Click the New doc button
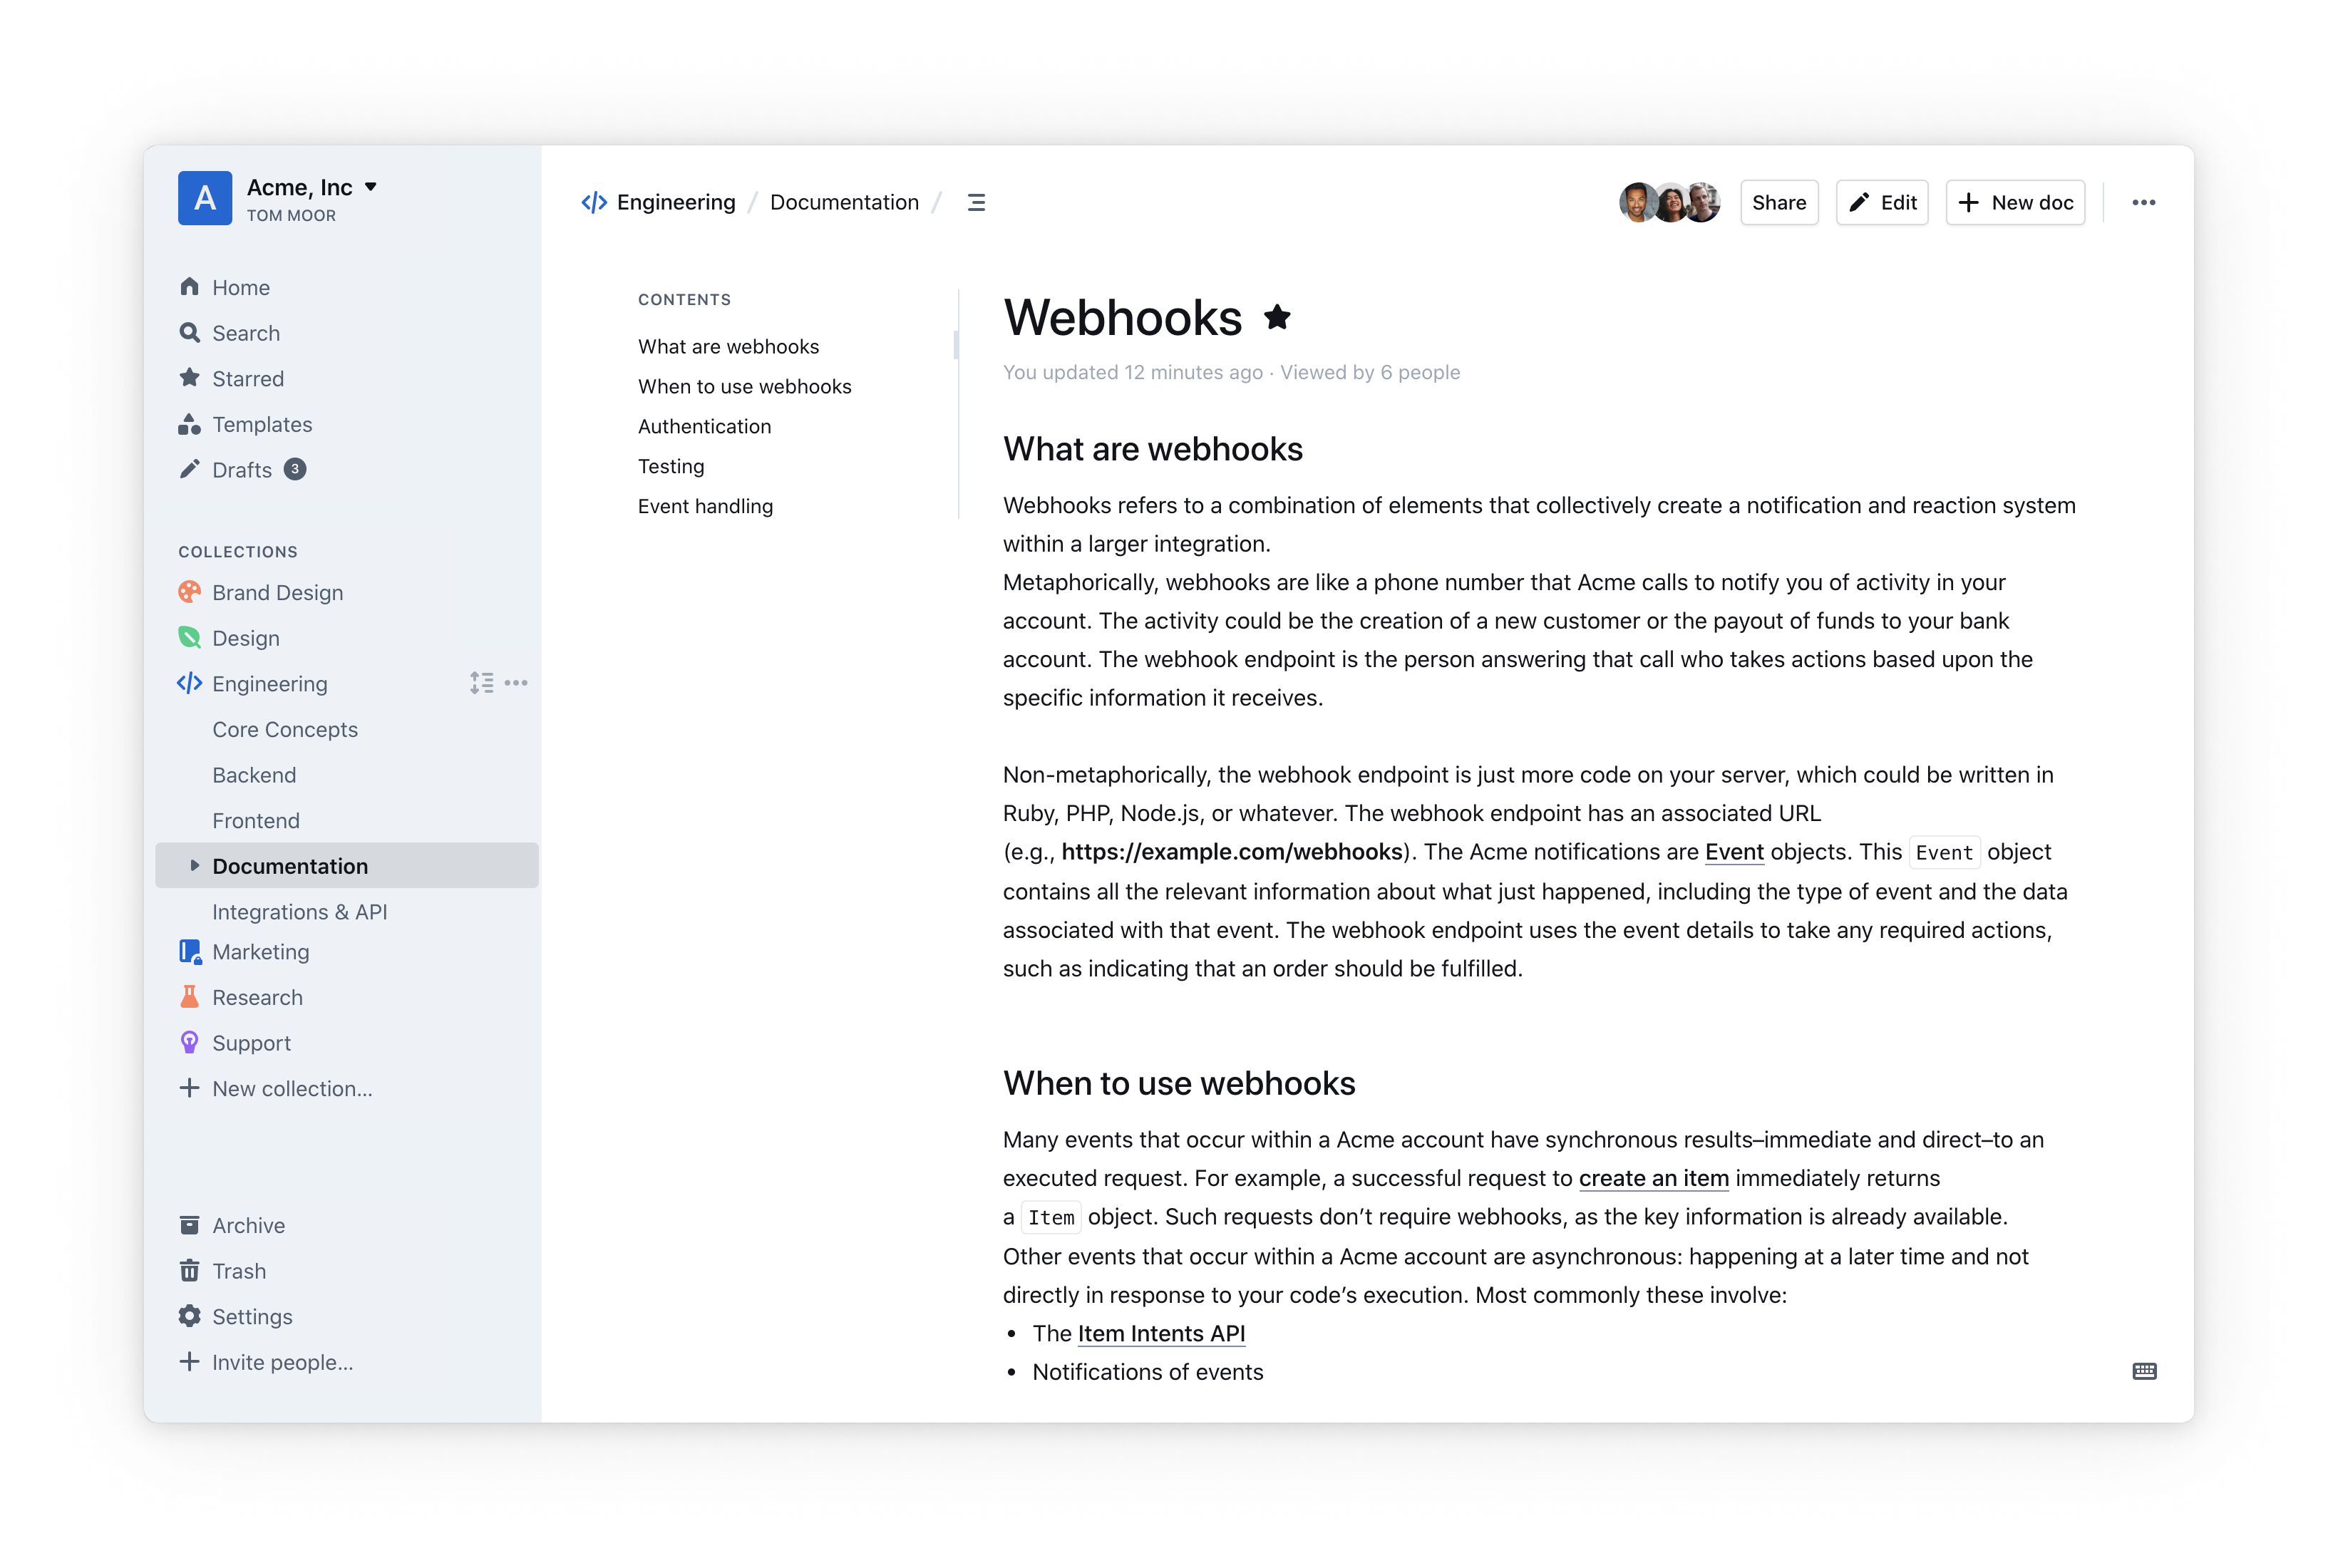The height and width of the screenshot is (1568, 2338). click(2014, 201)
